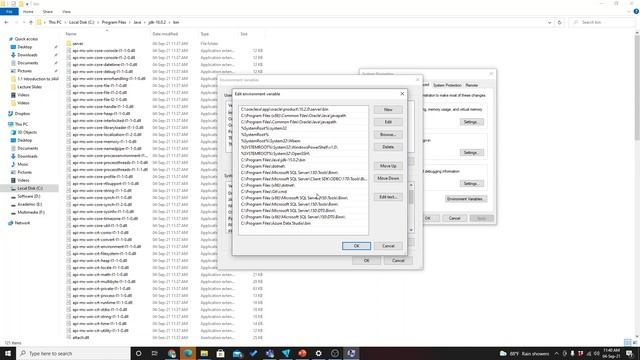Select the C:\Program Files\dotnet\ entry

pos(303,166)
